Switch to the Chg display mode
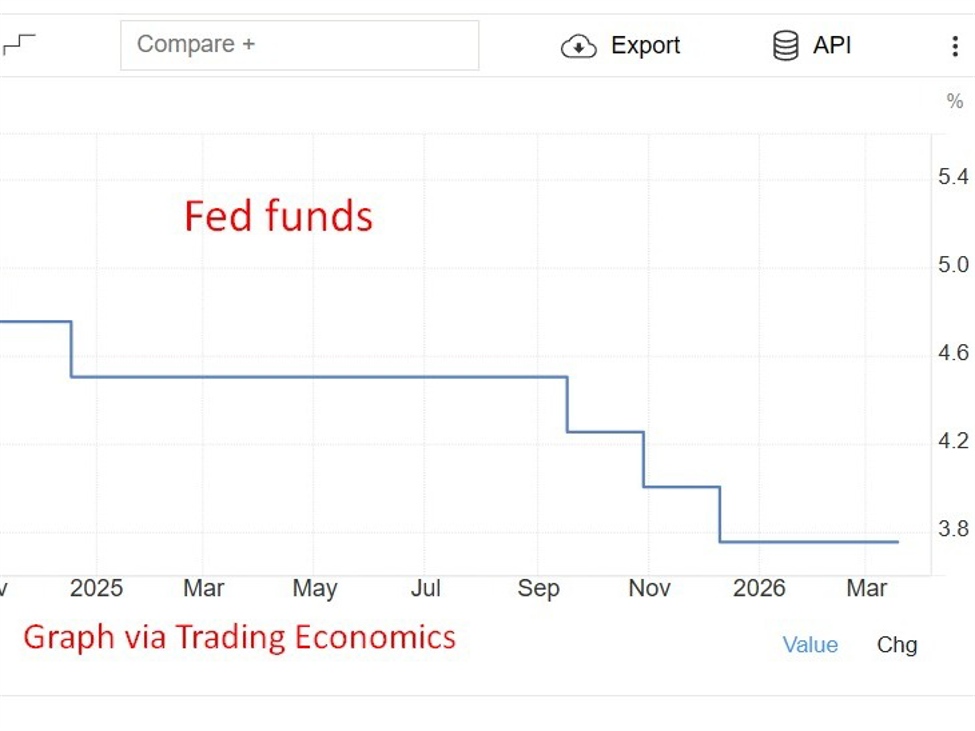975x731 pixels. point(897,645)
